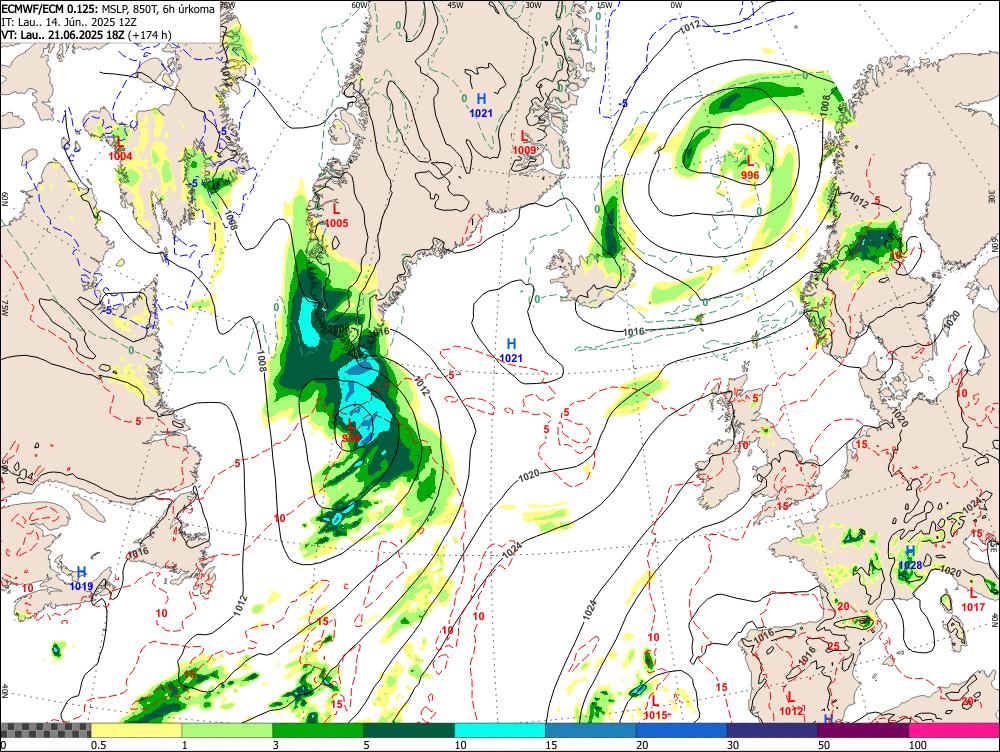Click the high 'H 1021' over Greenland's ice cap
The image size is (1000, 752).
481,105
